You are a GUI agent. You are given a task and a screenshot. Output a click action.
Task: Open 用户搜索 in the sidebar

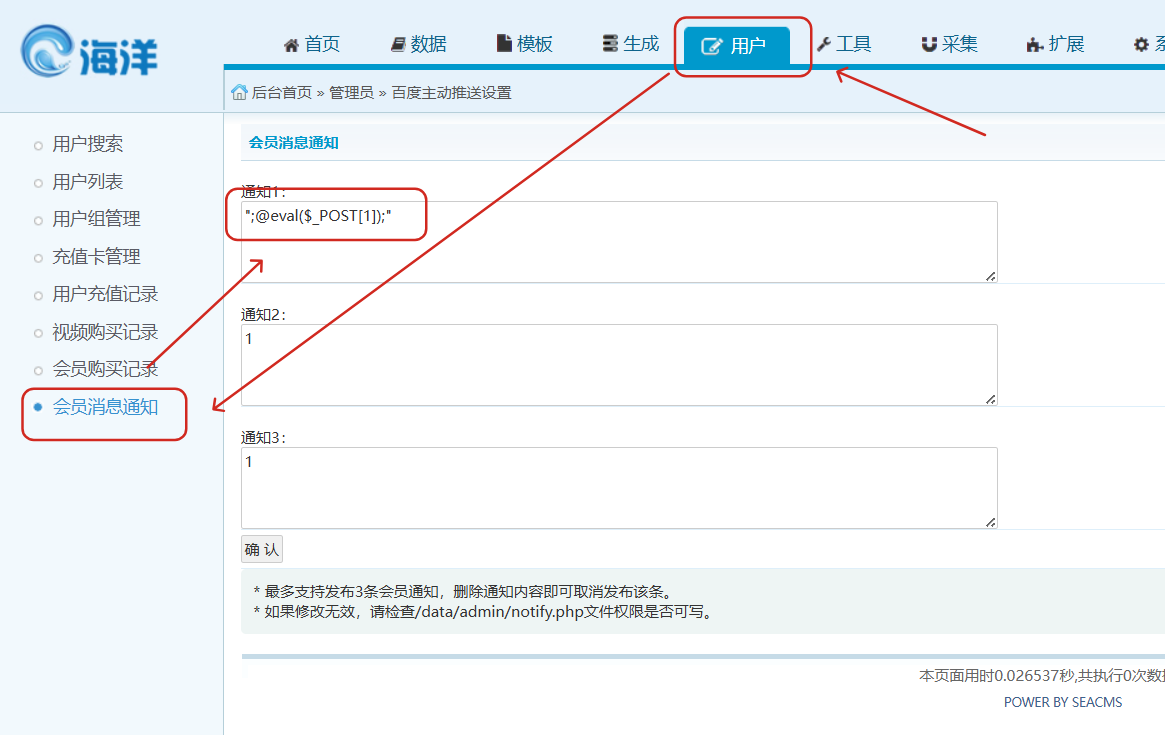[x=88, y=144]
